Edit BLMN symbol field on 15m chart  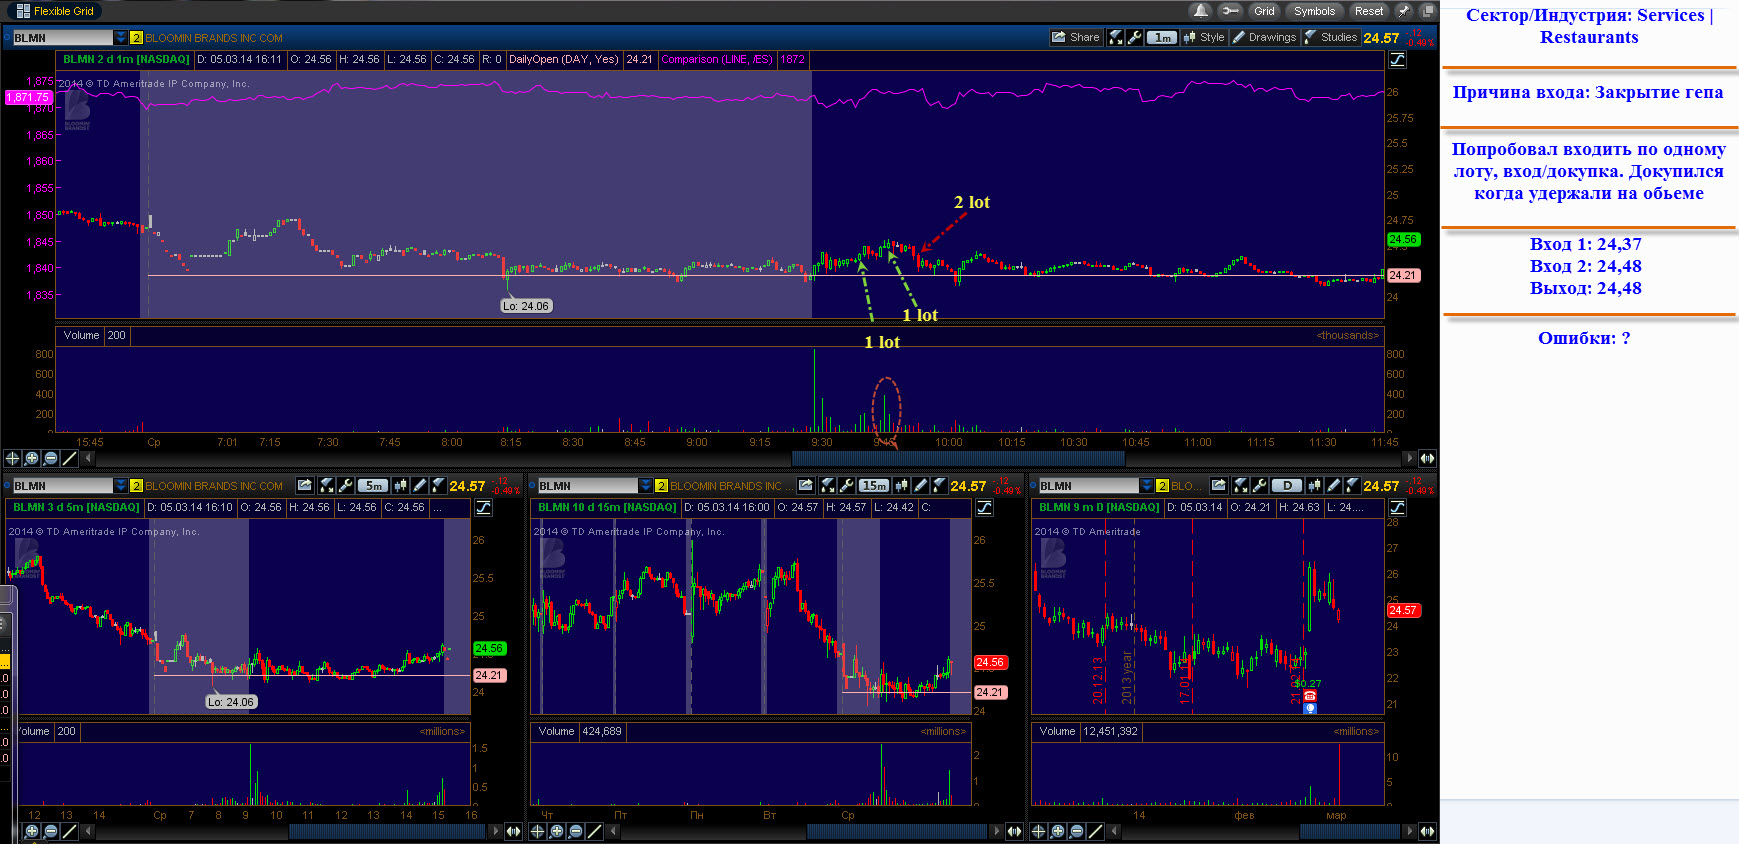click(x=587, y=486)
